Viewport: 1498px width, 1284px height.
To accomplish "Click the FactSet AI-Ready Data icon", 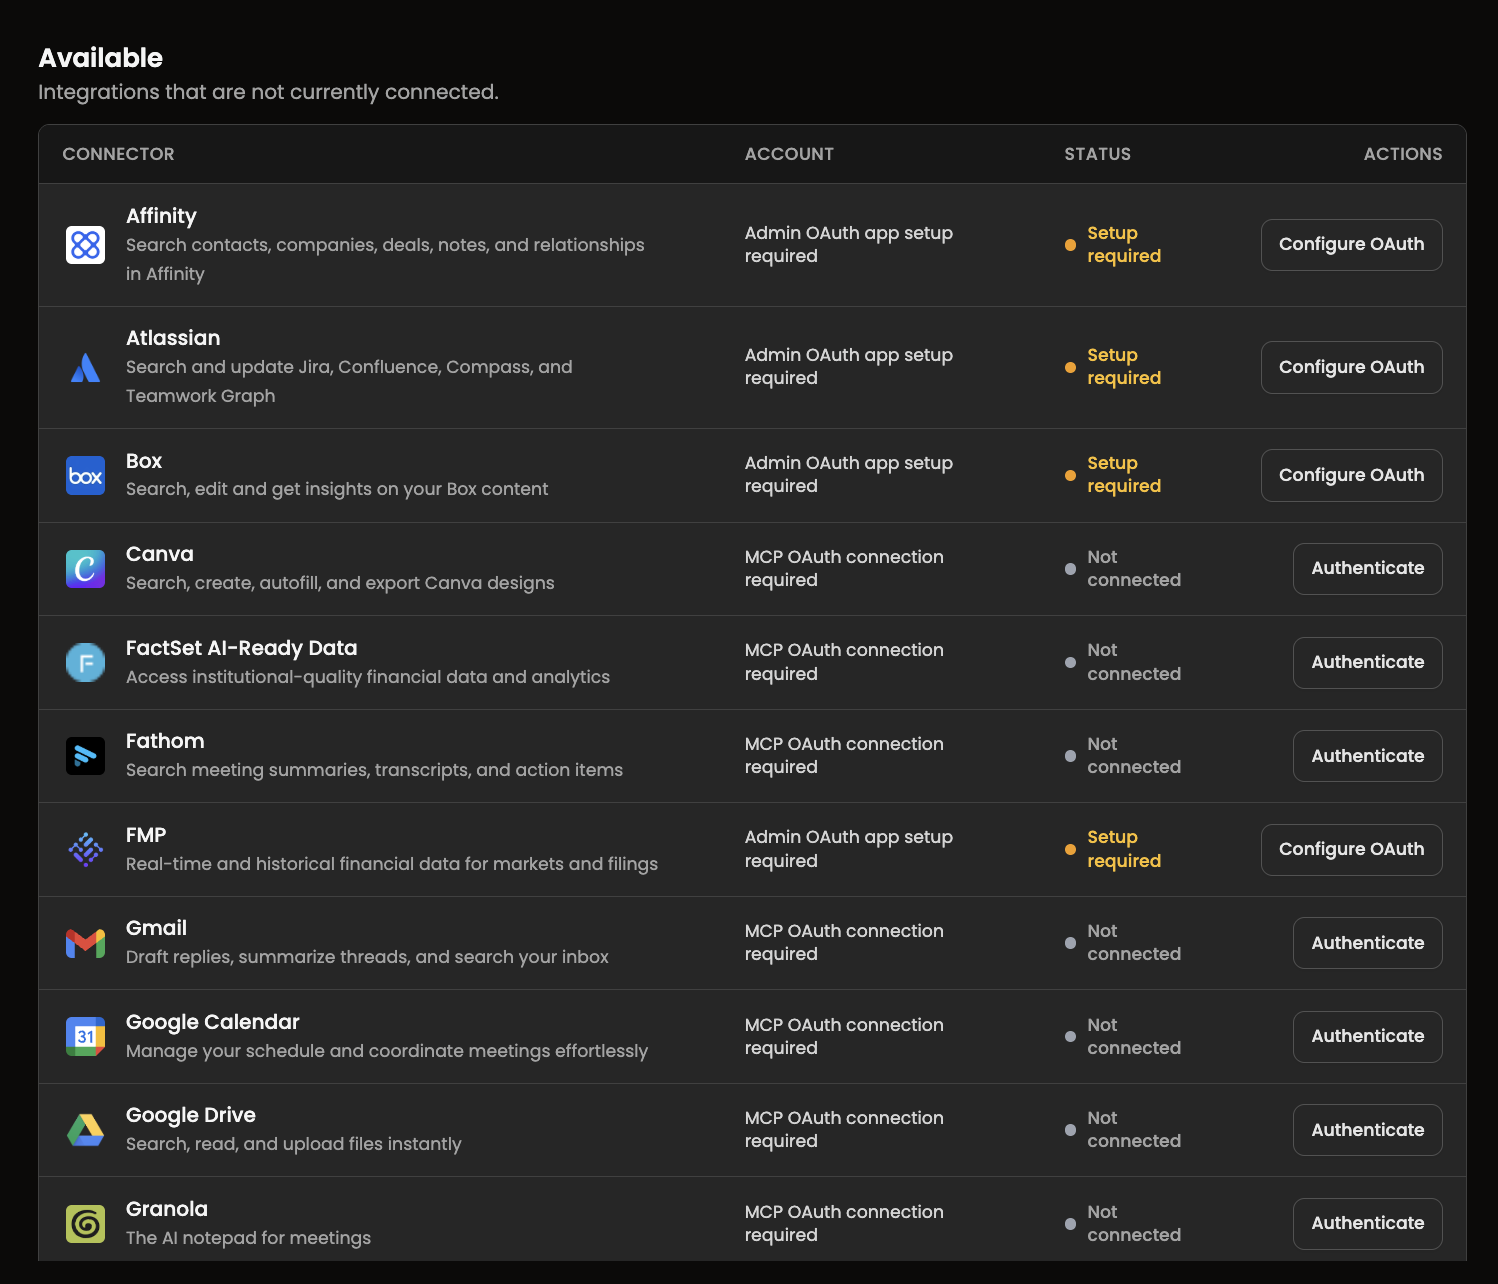I will pos(85,662).
